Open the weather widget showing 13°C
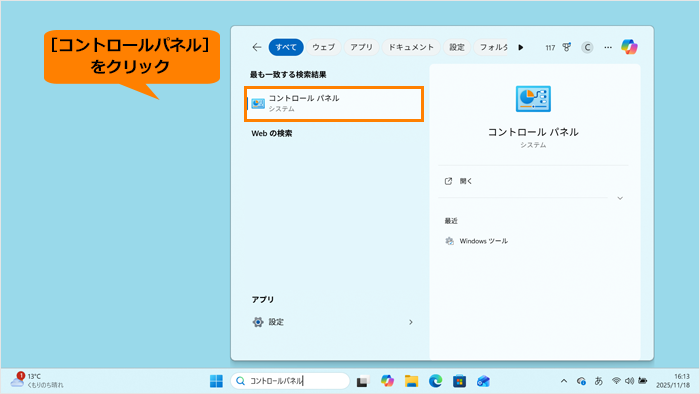 coord(37,381)
